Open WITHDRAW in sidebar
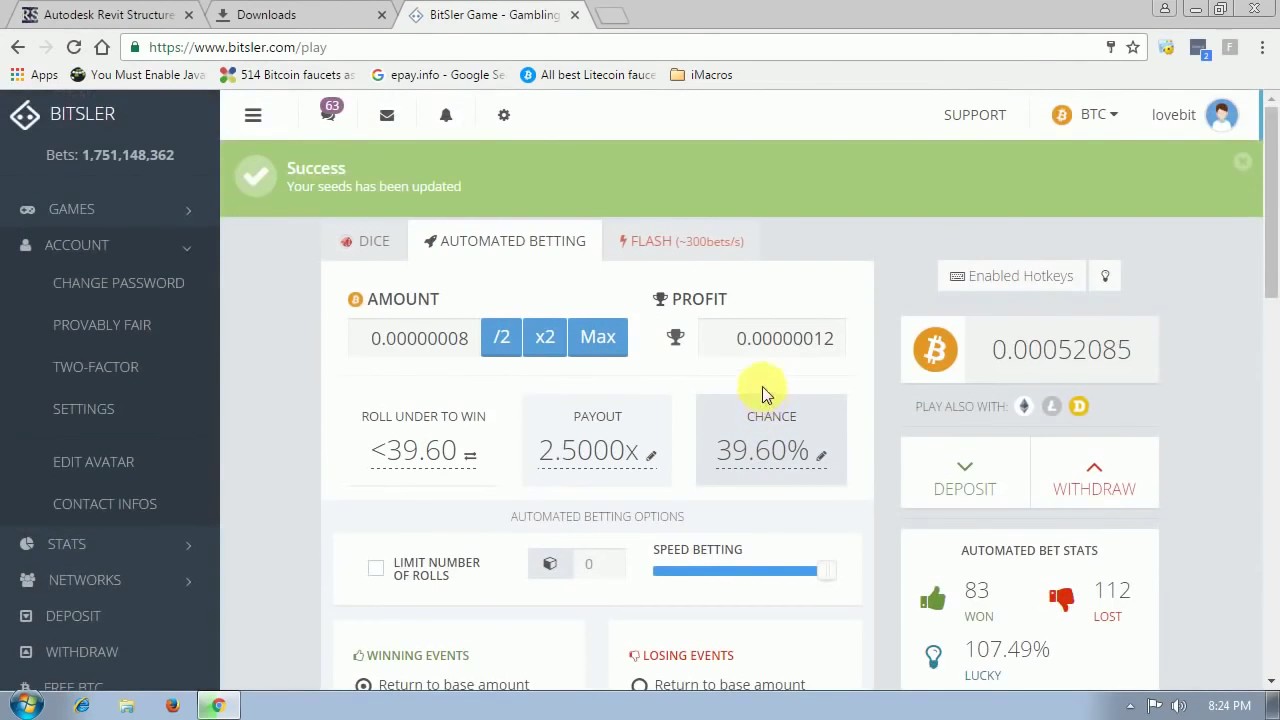 [x=82, y=652]
